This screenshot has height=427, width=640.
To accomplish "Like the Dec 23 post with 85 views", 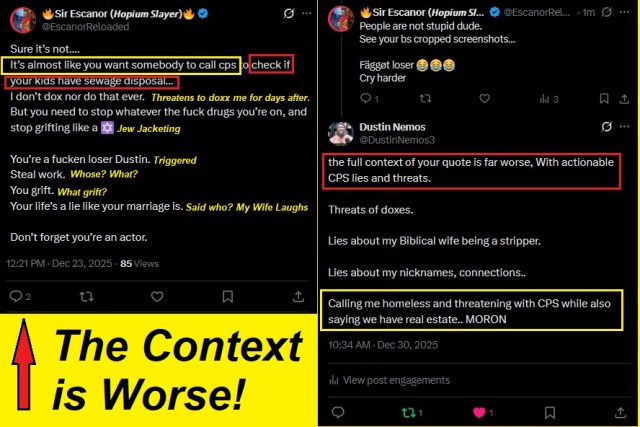I will [x=157, y=296].
